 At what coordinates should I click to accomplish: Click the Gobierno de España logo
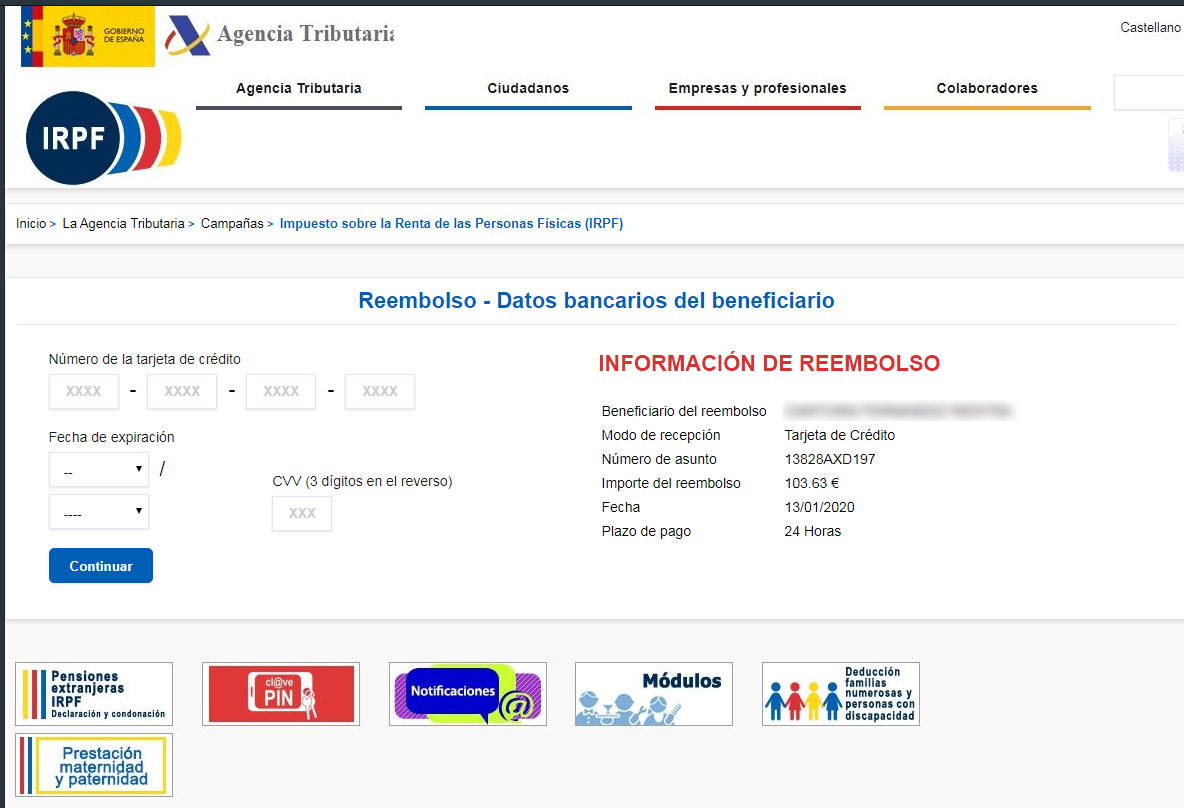click(x=88, y=36)
